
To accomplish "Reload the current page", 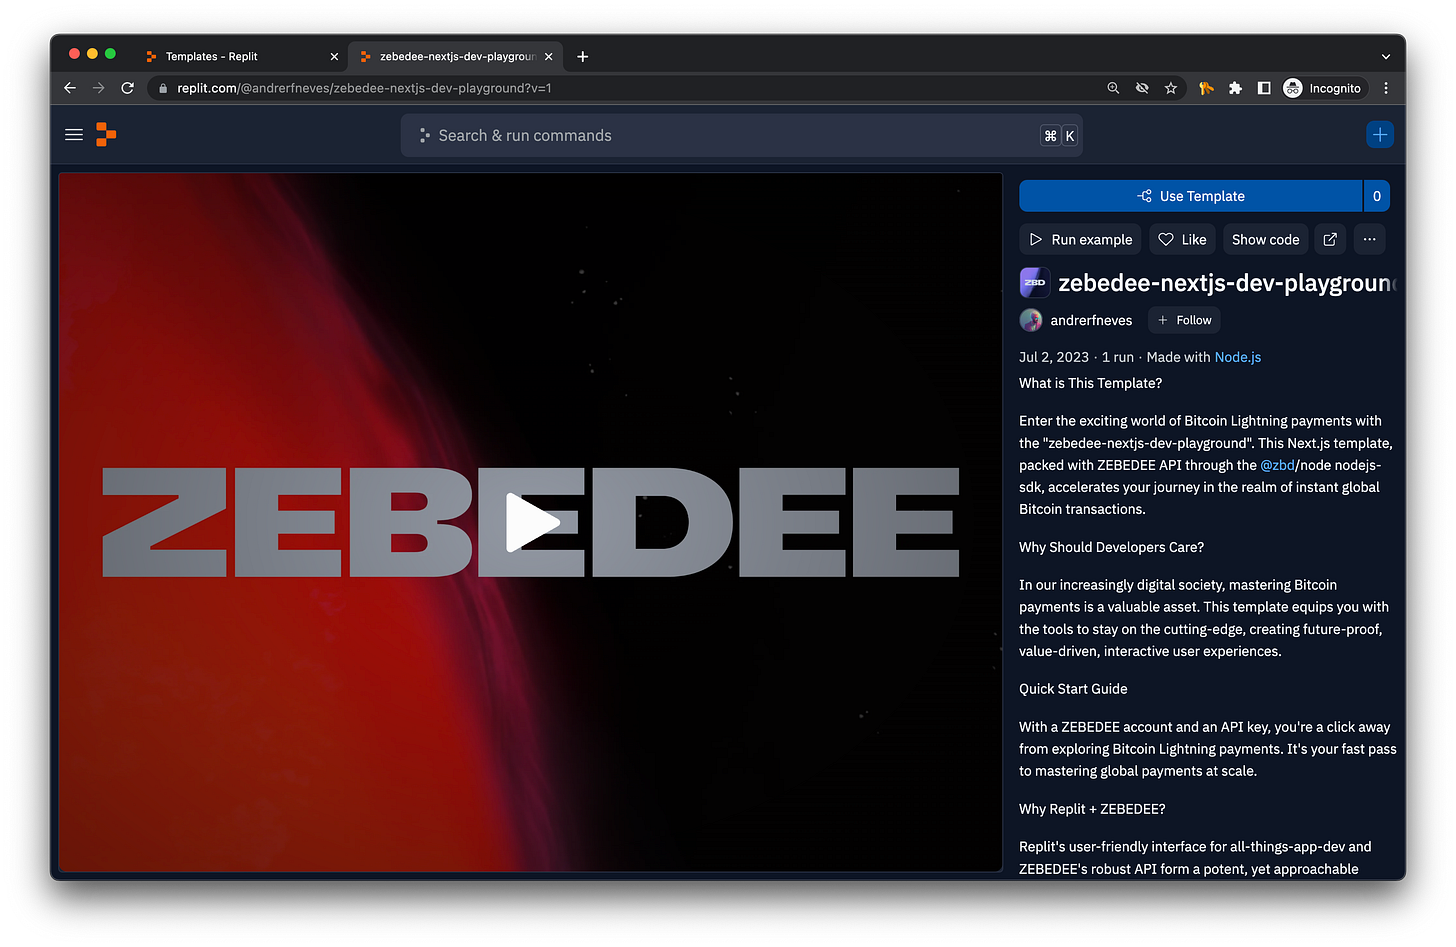I will tap(128, 88).
